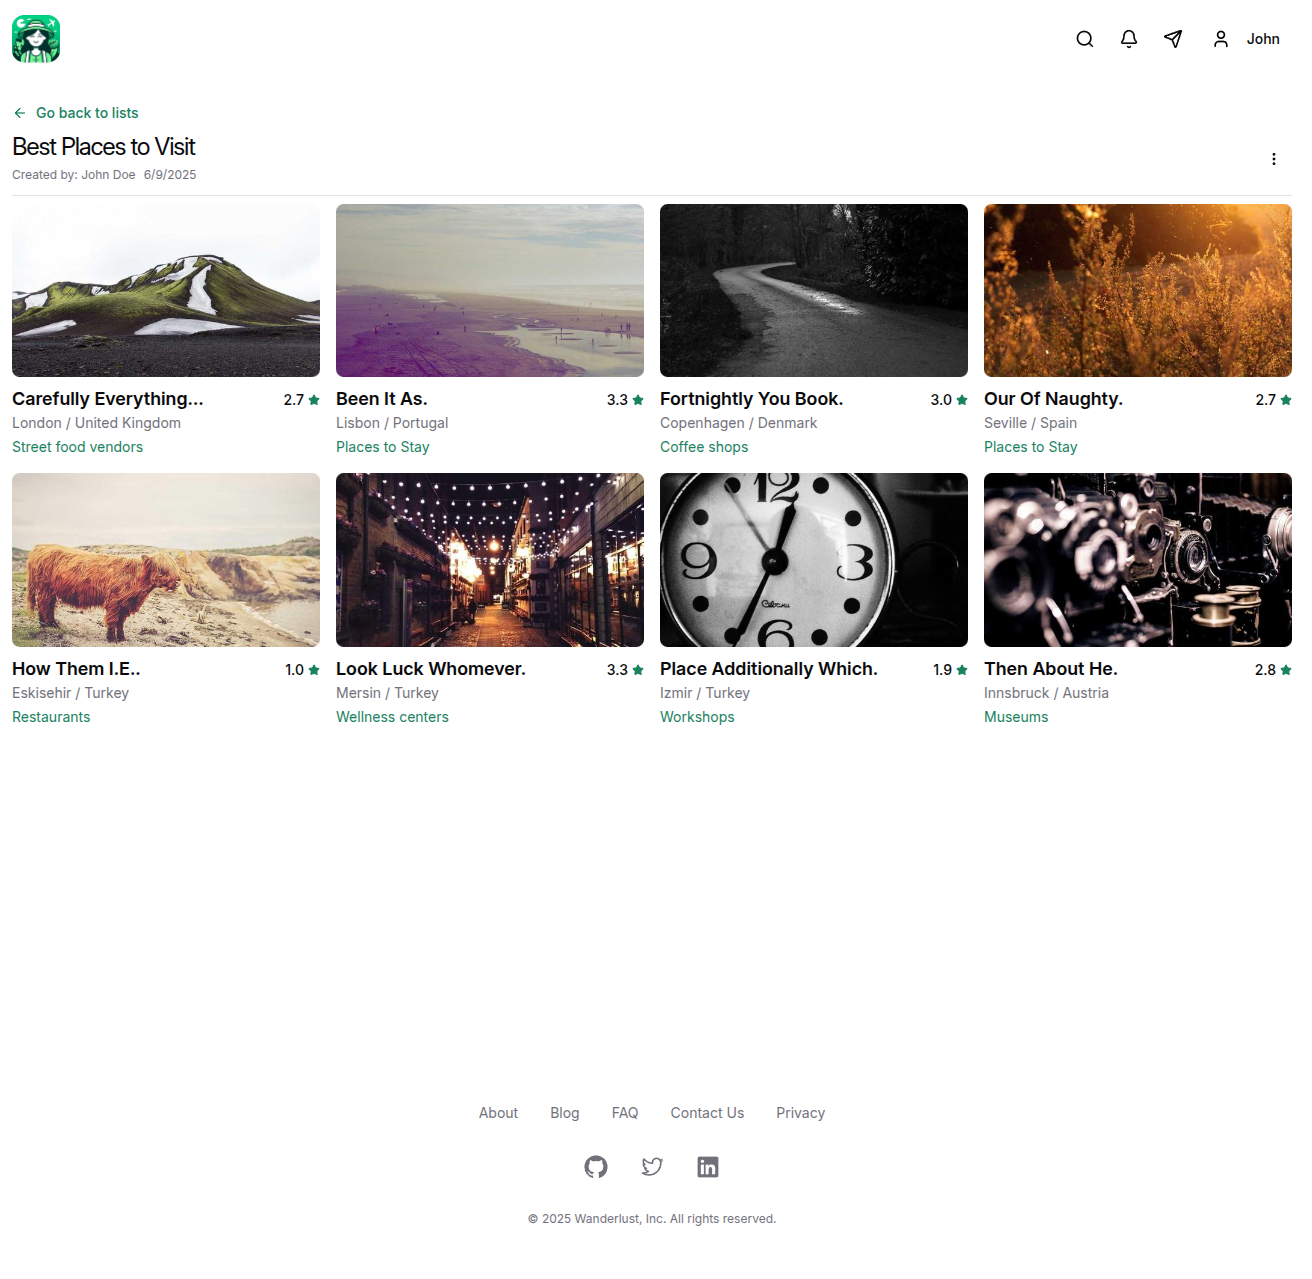Click the Wanderlust logo icon
The height and width of the screenshot is (1279, 1312).
[36, 39]
